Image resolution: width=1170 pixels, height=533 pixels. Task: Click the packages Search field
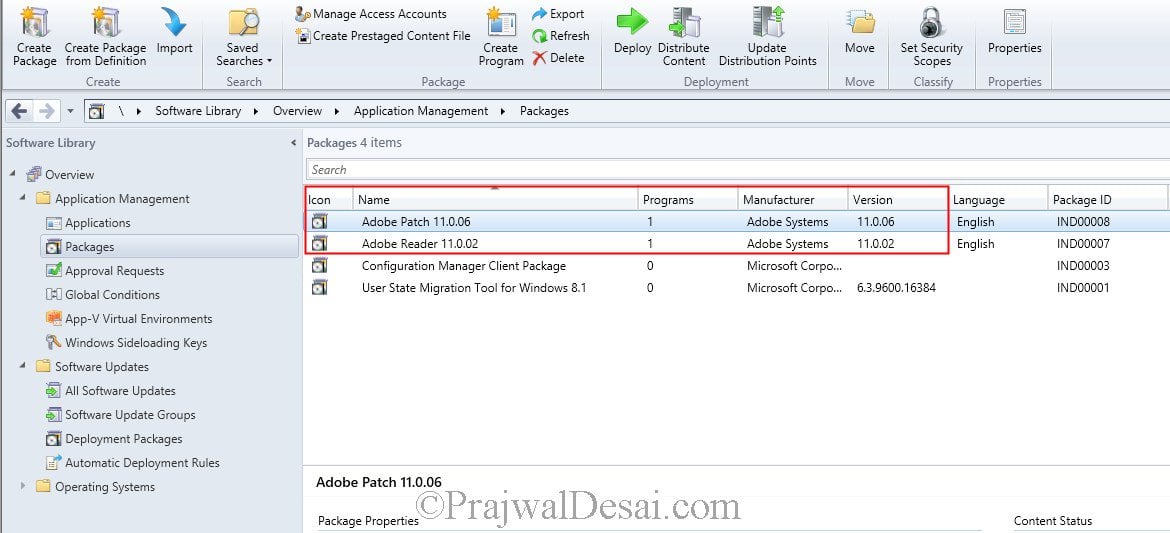737,169
